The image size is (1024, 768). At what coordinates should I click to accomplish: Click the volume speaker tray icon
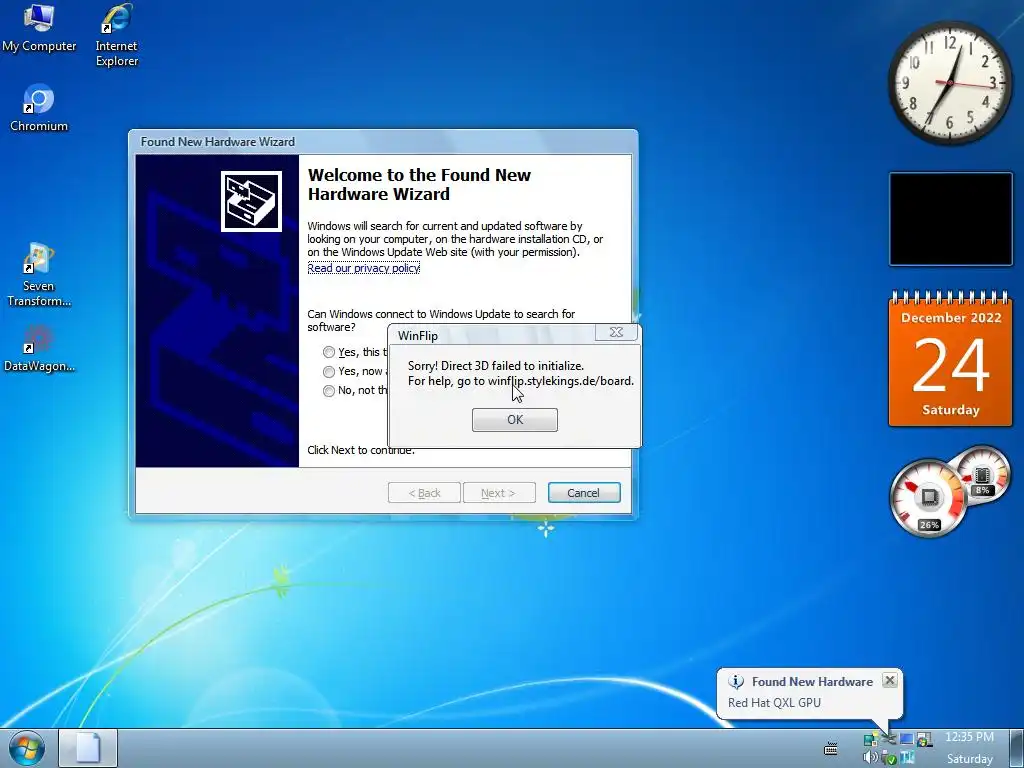tap(871, 758)
